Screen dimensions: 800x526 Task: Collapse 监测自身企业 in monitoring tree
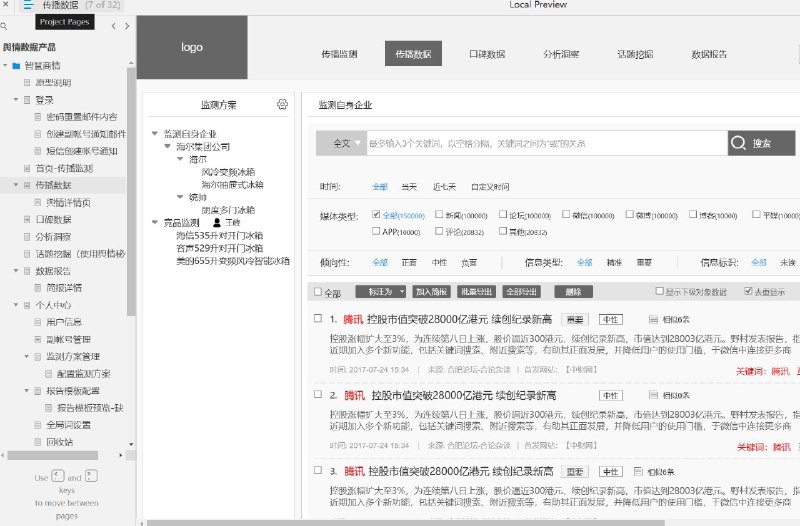(x=155, y=134)
